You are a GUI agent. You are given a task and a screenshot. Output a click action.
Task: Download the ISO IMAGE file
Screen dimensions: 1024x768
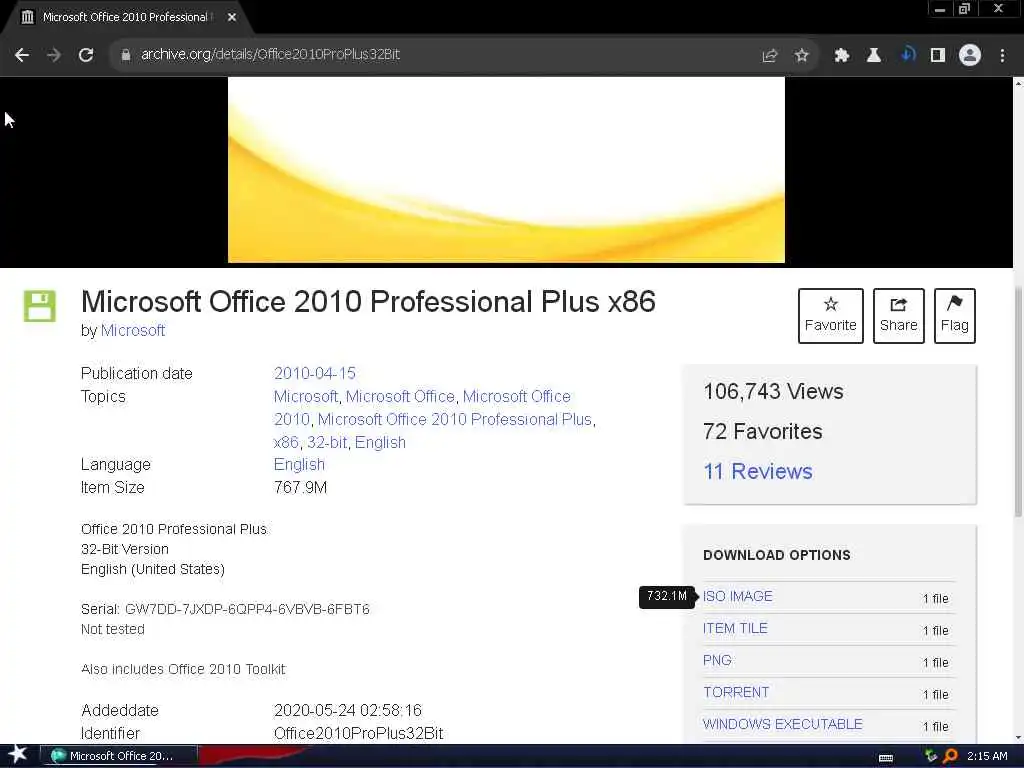point(737,596)
